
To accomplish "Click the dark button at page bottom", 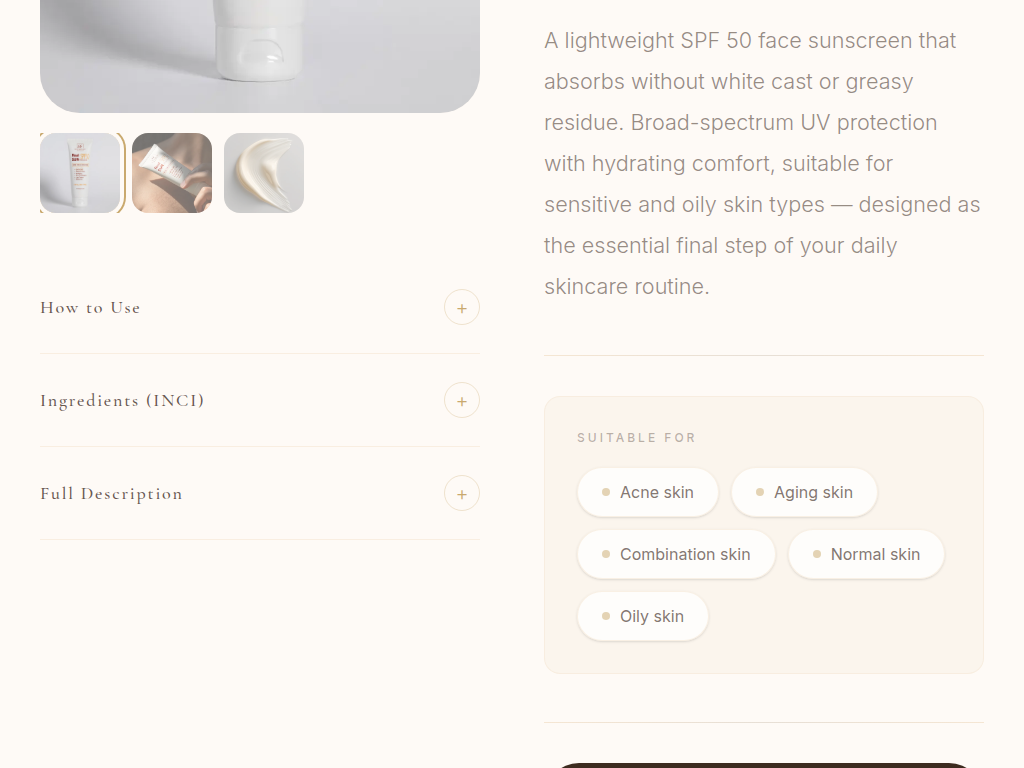I will (x=763, y=765).
